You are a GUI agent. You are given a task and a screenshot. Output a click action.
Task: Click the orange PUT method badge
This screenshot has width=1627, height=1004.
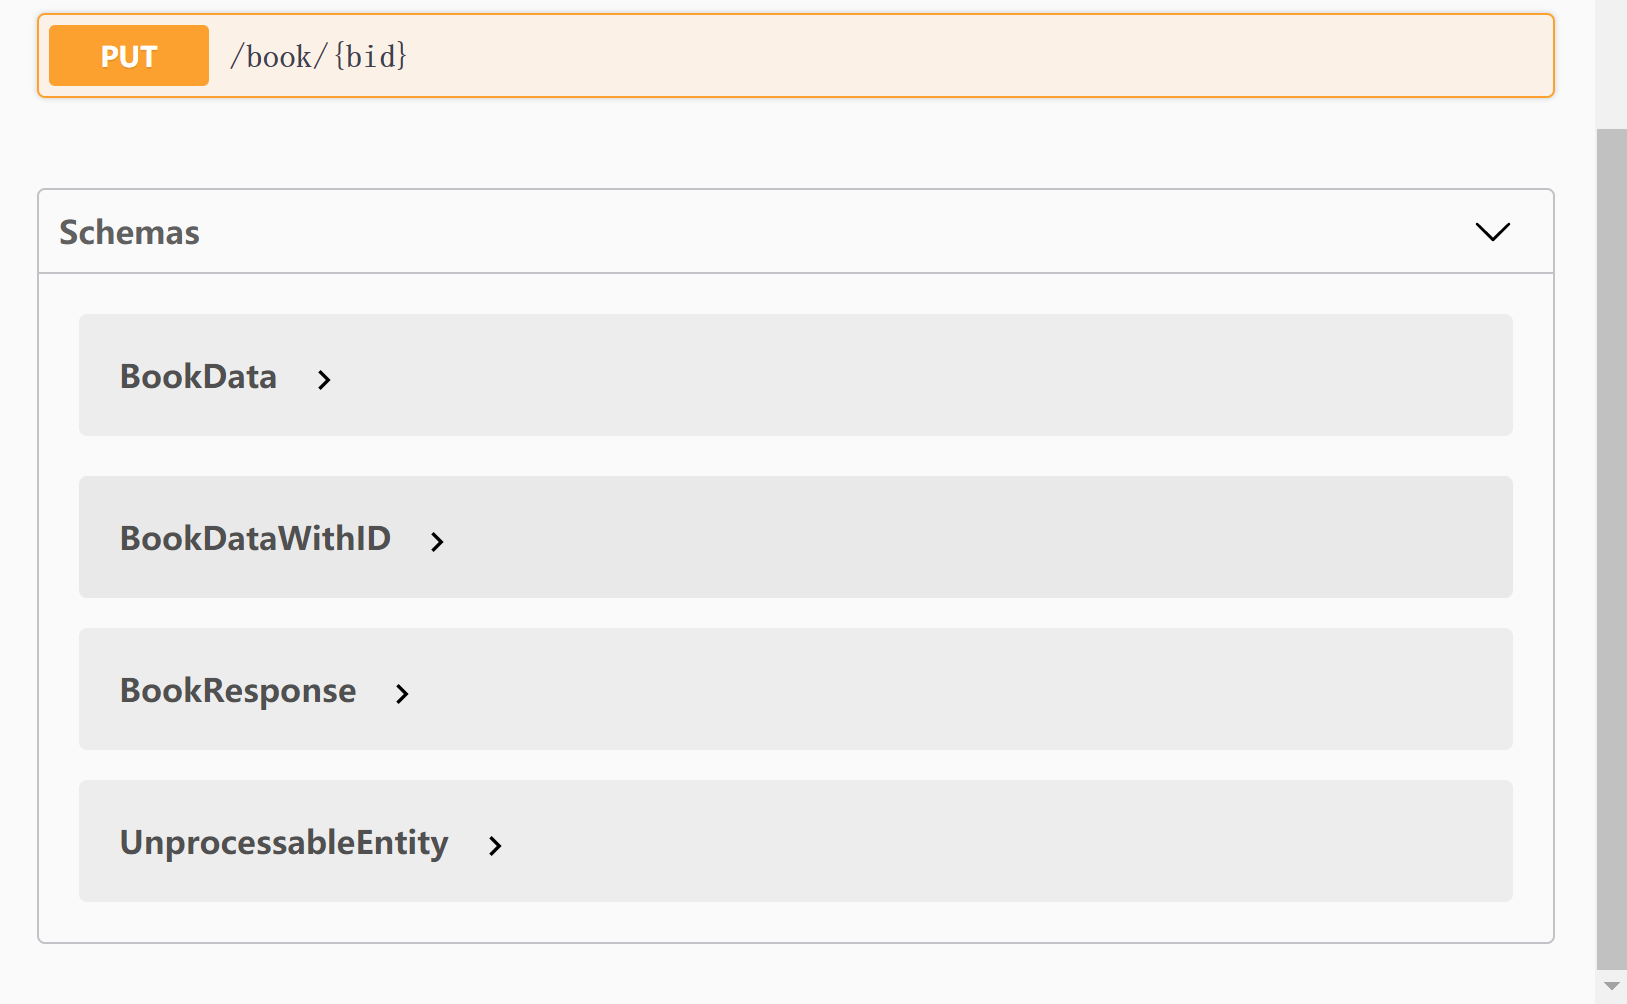click(x=129, y=56)
